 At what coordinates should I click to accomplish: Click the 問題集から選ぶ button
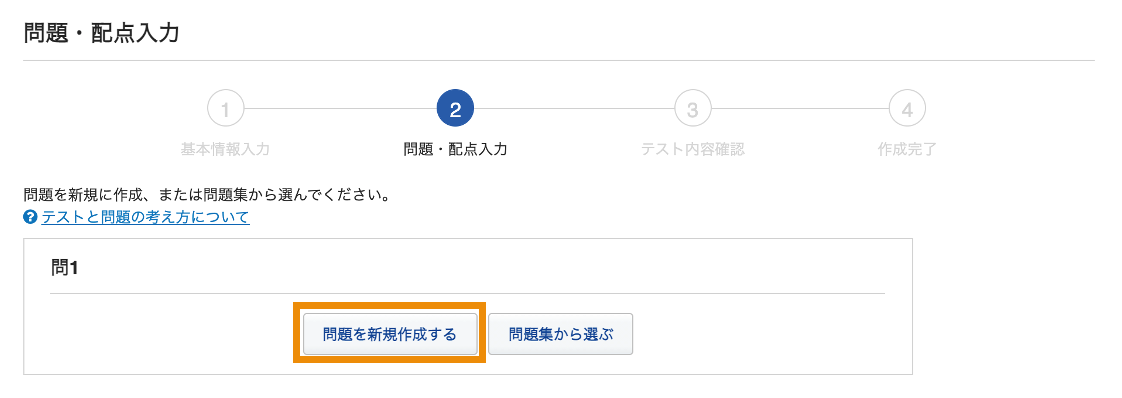click(x=561, y=334)
